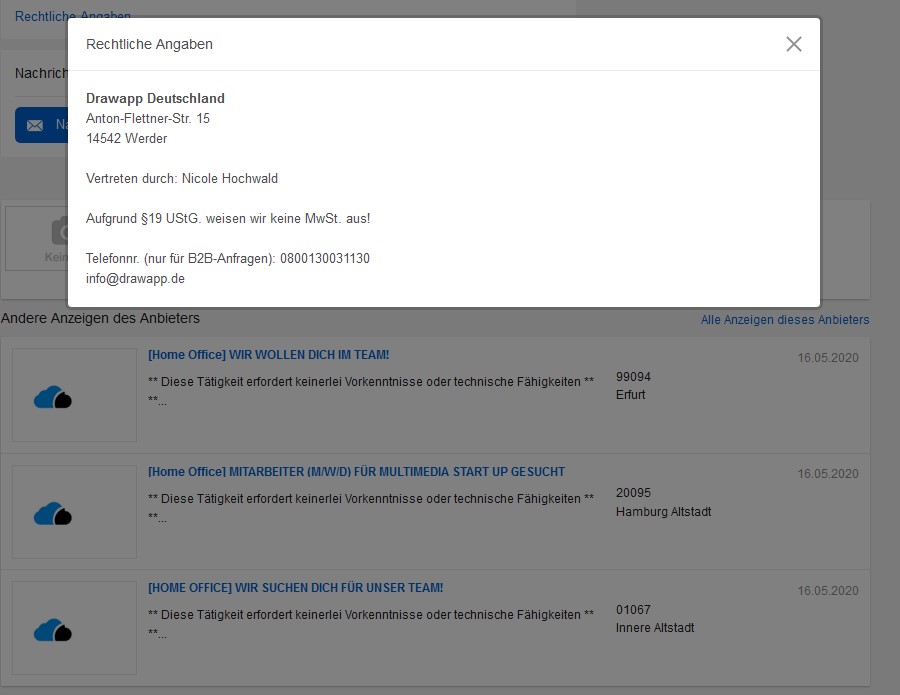This screenshot has height=695, width=900.
Task: Click description text of Erfurt ad
Action: tap(371, 390)
